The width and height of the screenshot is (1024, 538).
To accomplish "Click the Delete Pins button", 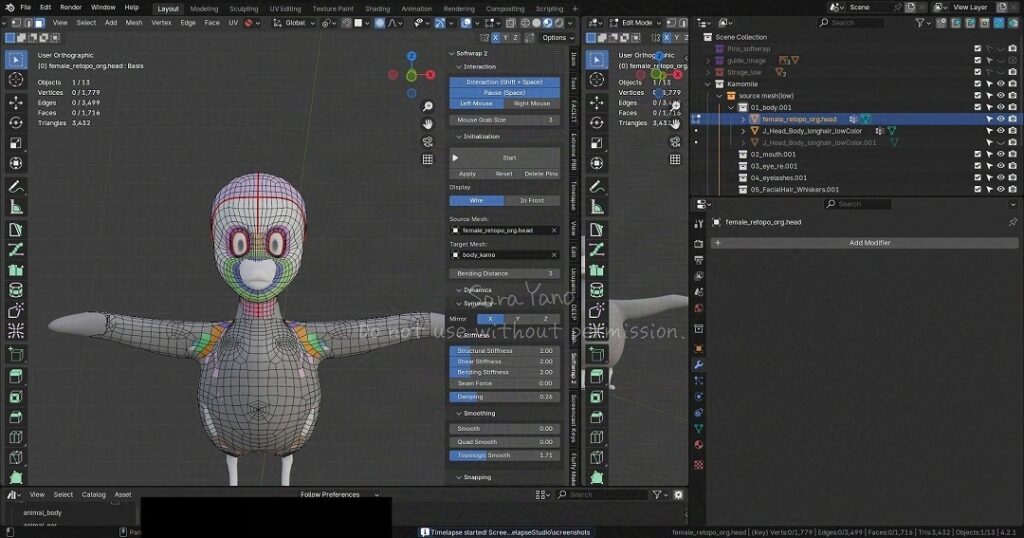I will tap(541, 173).
